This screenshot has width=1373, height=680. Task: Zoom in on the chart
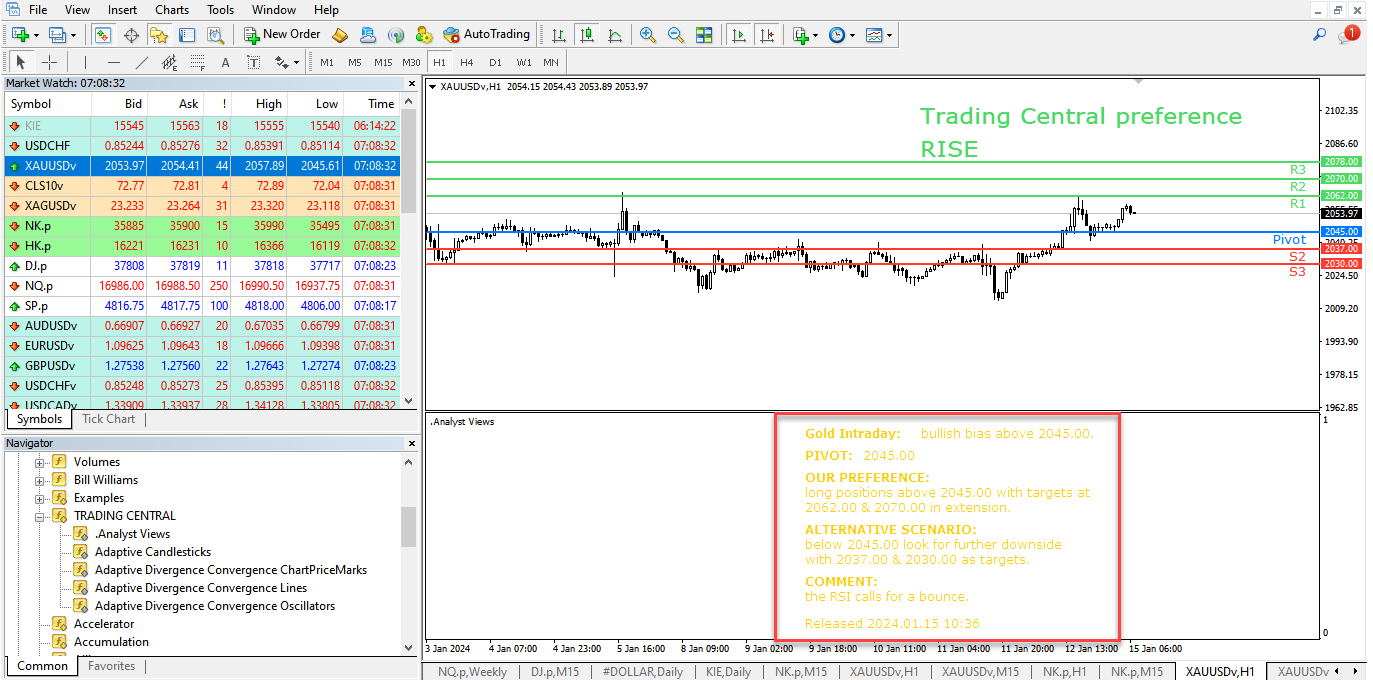(x=648, y=35)
